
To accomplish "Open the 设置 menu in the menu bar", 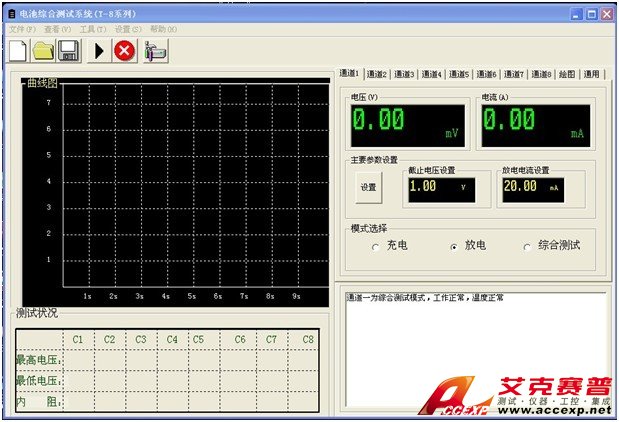I will 128,30.
